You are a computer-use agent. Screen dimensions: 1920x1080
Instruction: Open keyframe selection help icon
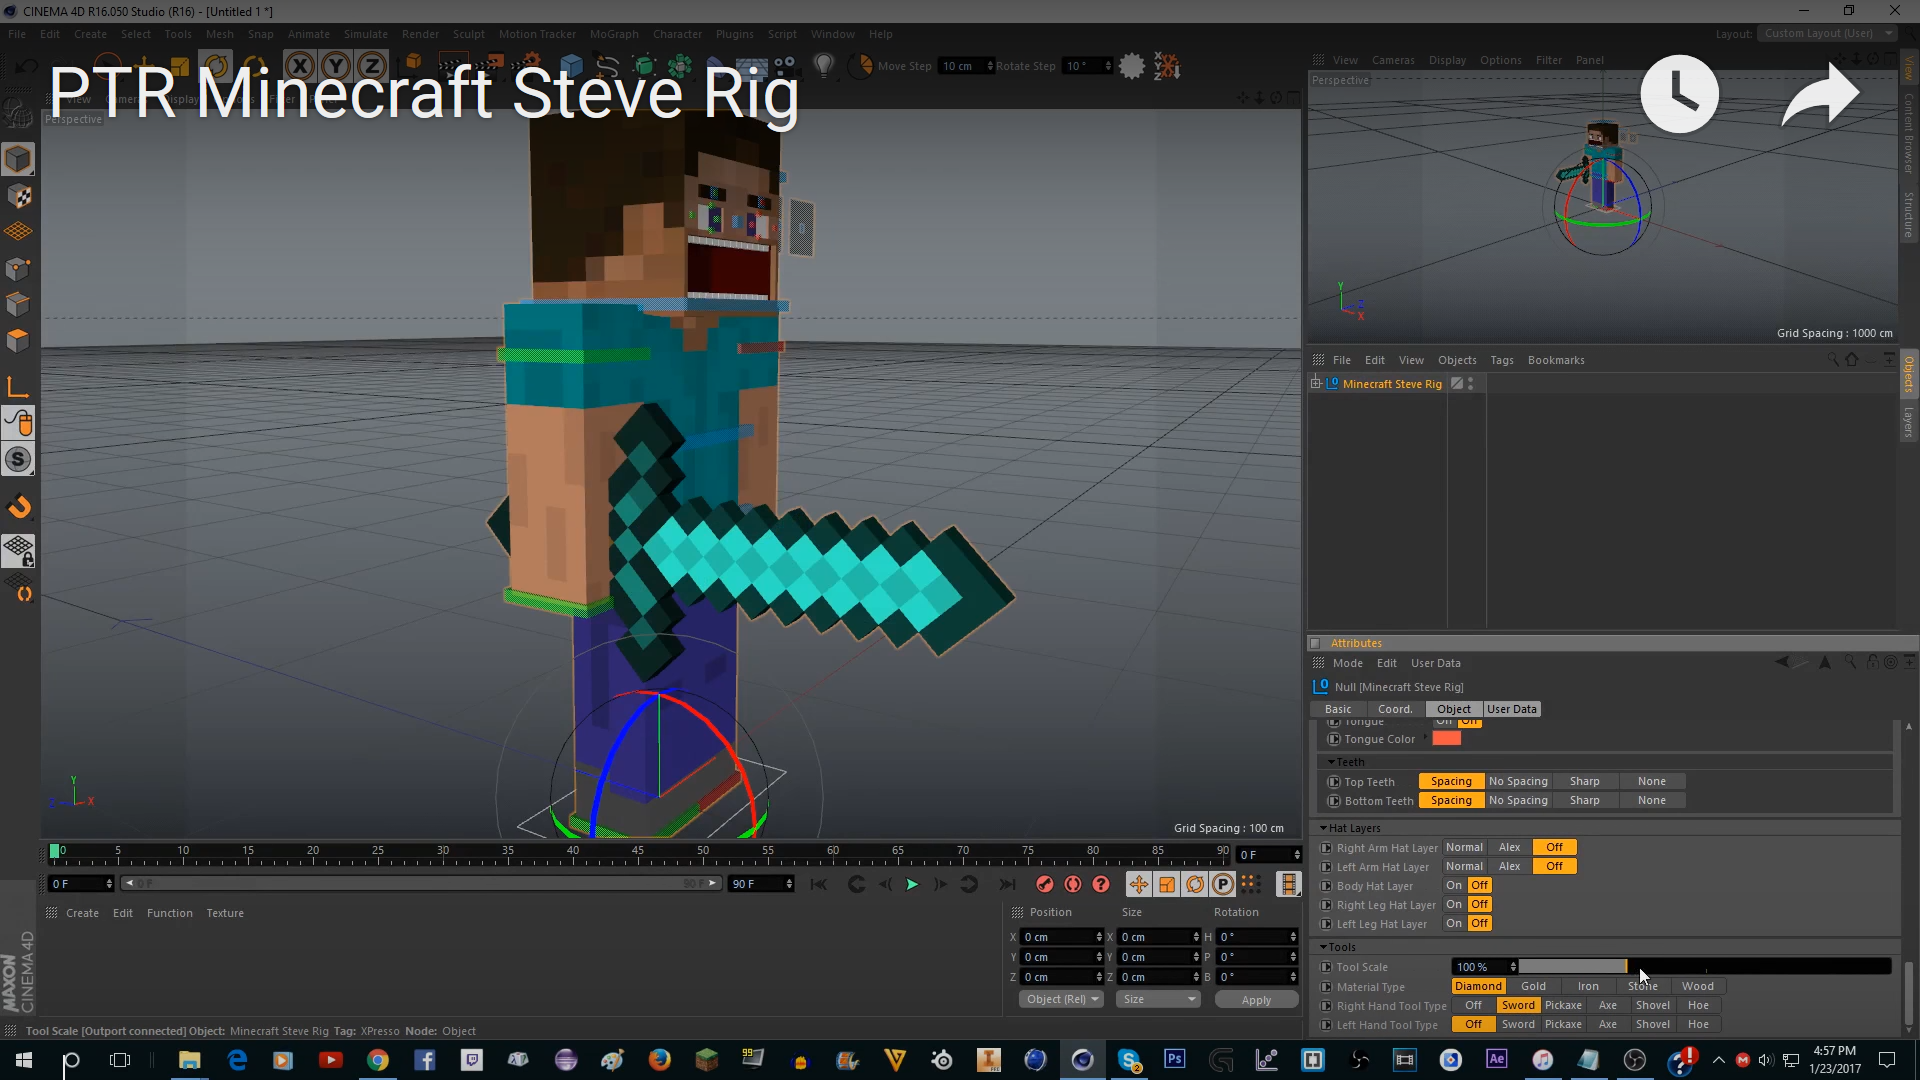coord(1100,884)
